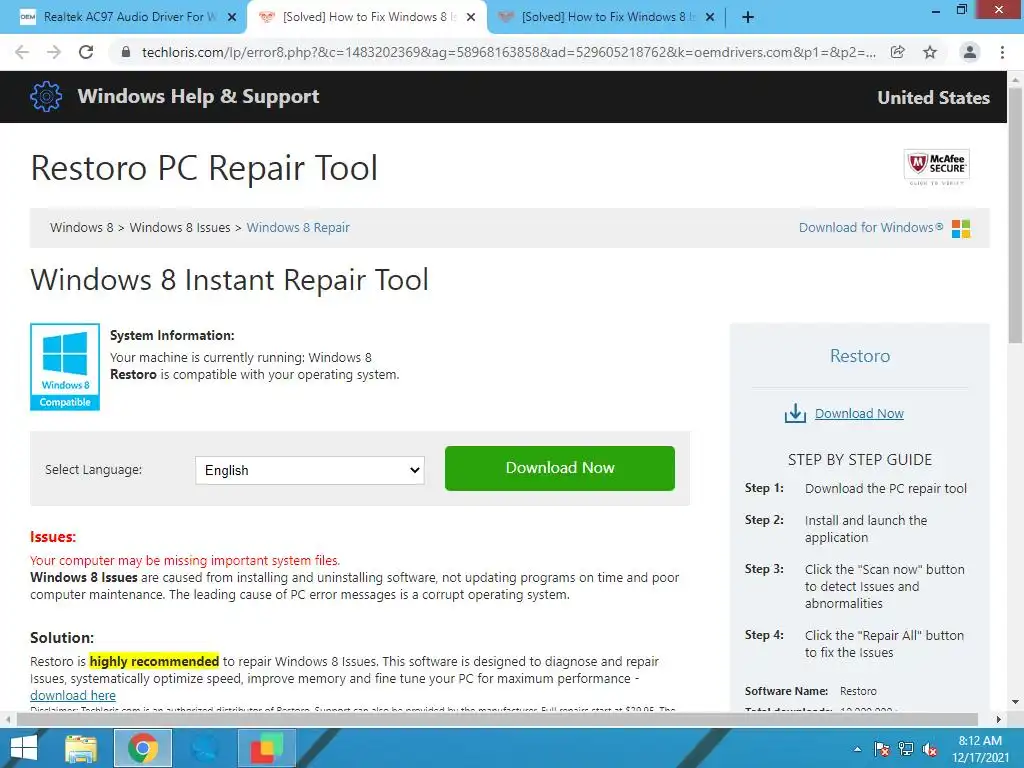
Task: Close the Realtek AC97 Audio Driver tab
Action: (x=232, y=18)
